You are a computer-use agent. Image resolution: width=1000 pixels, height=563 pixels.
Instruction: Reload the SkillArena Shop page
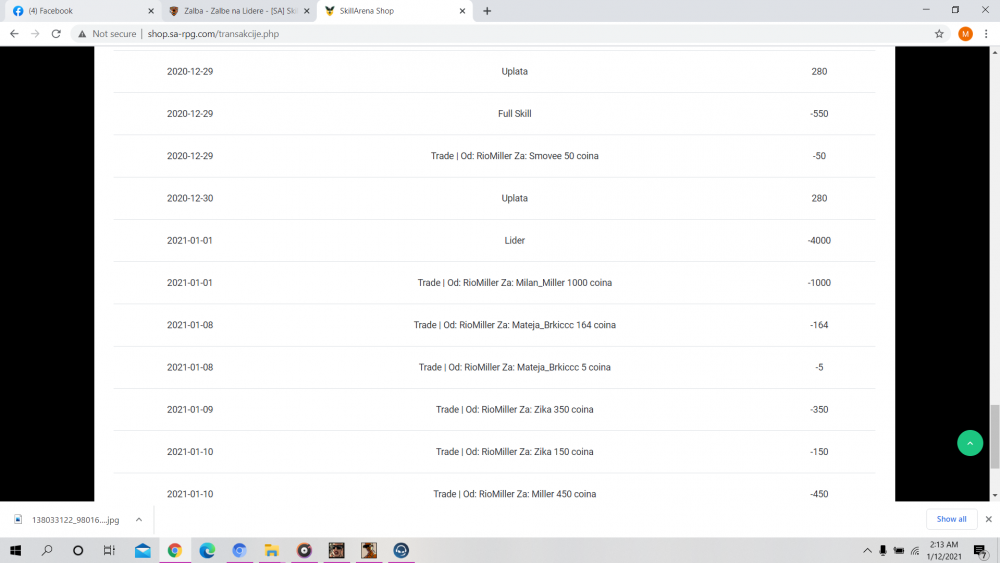[x=56, y=33]
